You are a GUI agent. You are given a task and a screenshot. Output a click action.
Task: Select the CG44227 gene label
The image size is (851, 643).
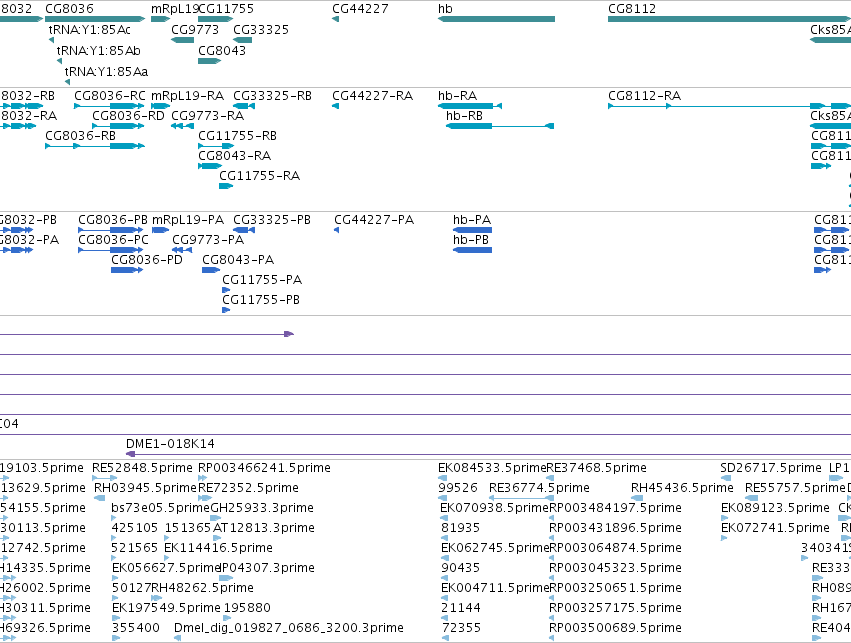360,9
